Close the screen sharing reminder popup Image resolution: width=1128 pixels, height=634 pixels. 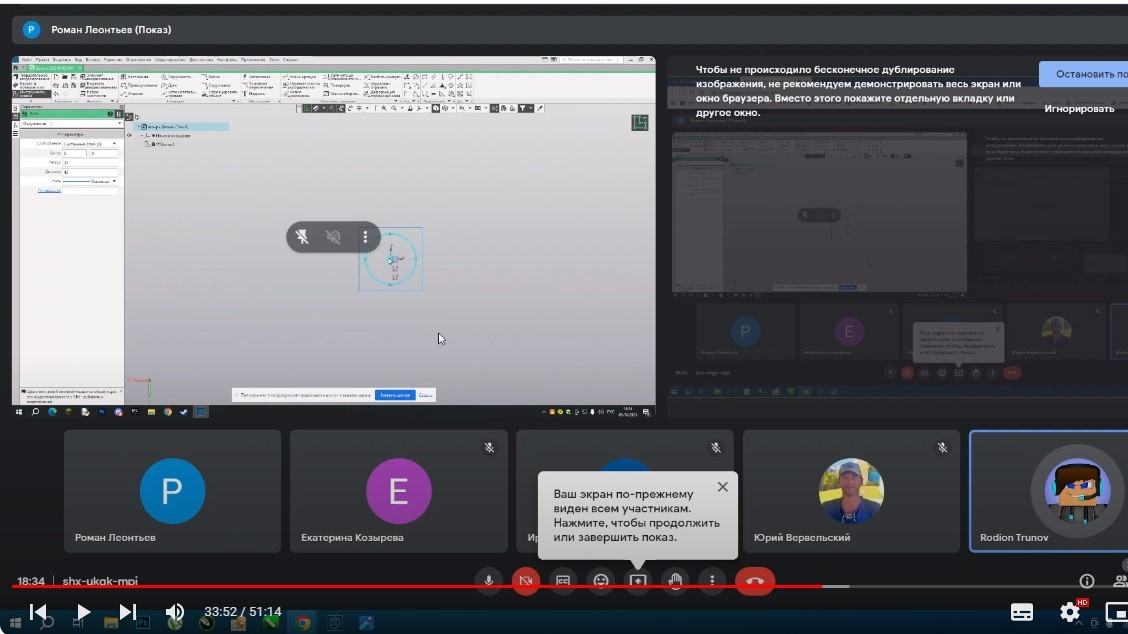click(x=722, y=487)
